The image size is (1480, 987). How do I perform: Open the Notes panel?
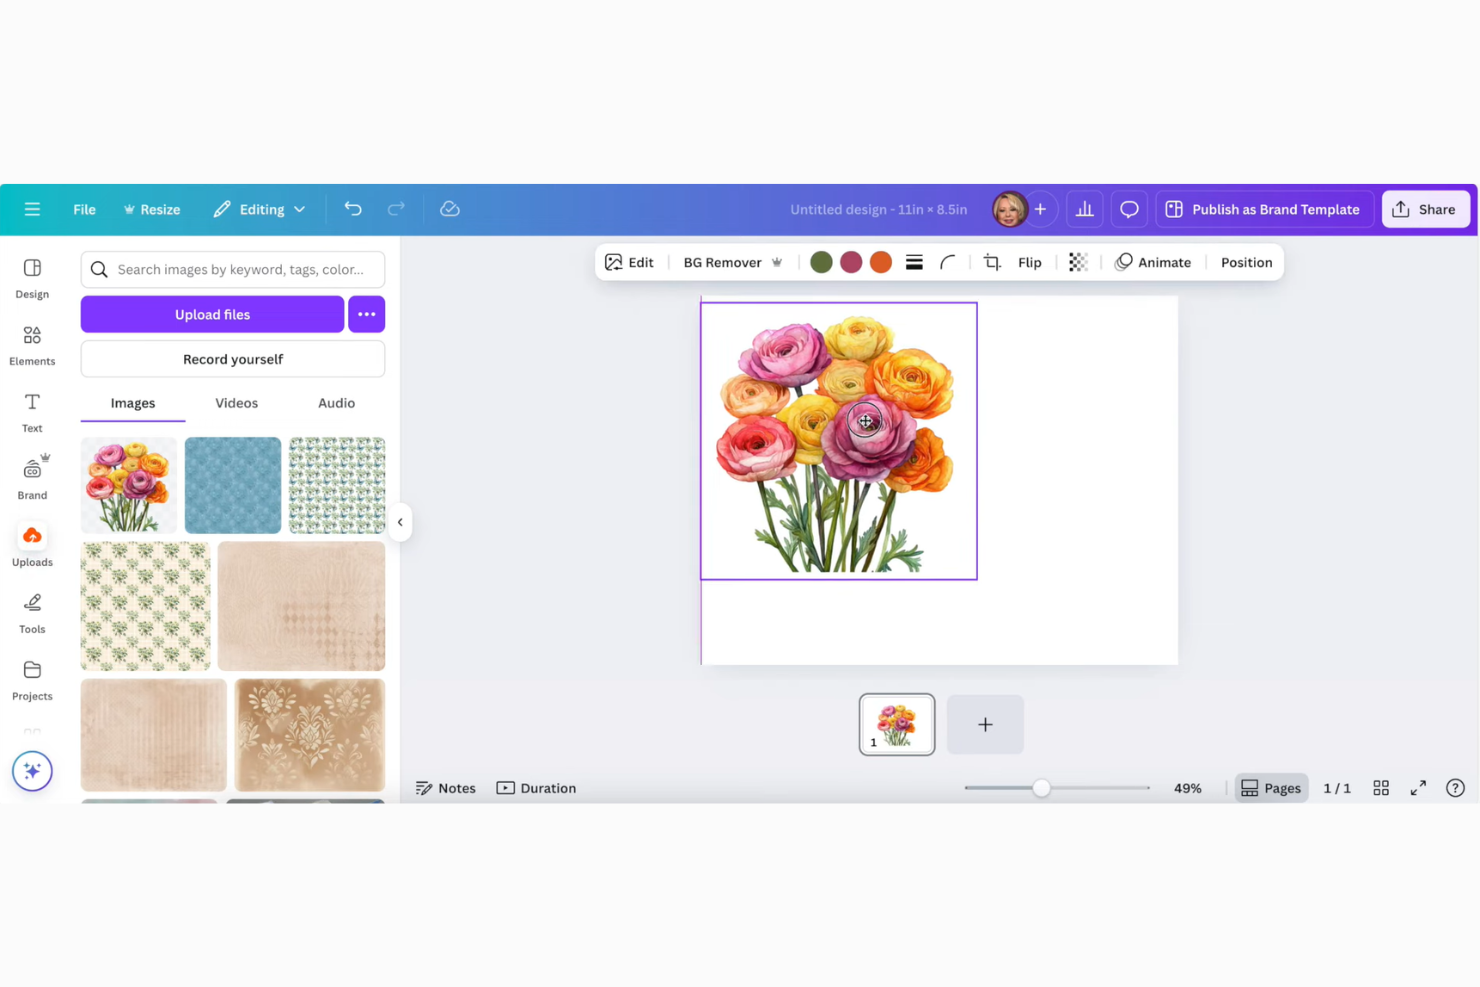coord(446,788)
